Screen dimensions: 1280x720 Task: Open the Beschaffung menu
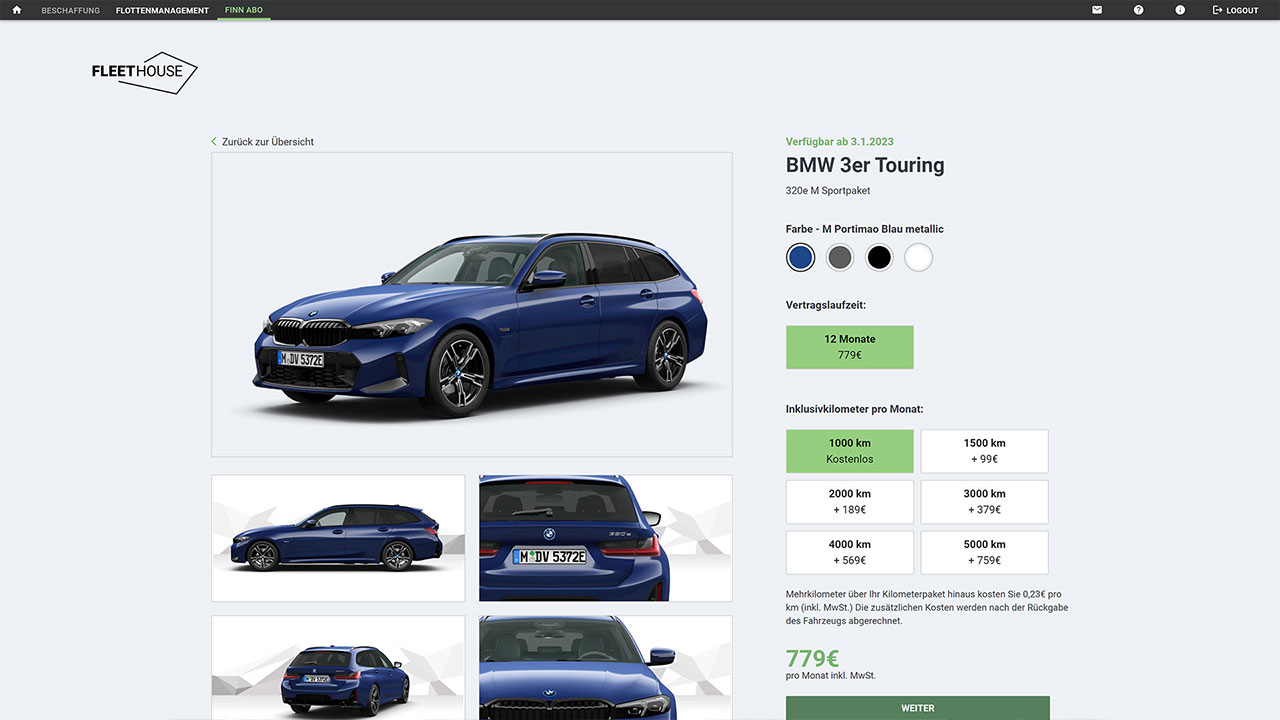(x=71, y=10)
